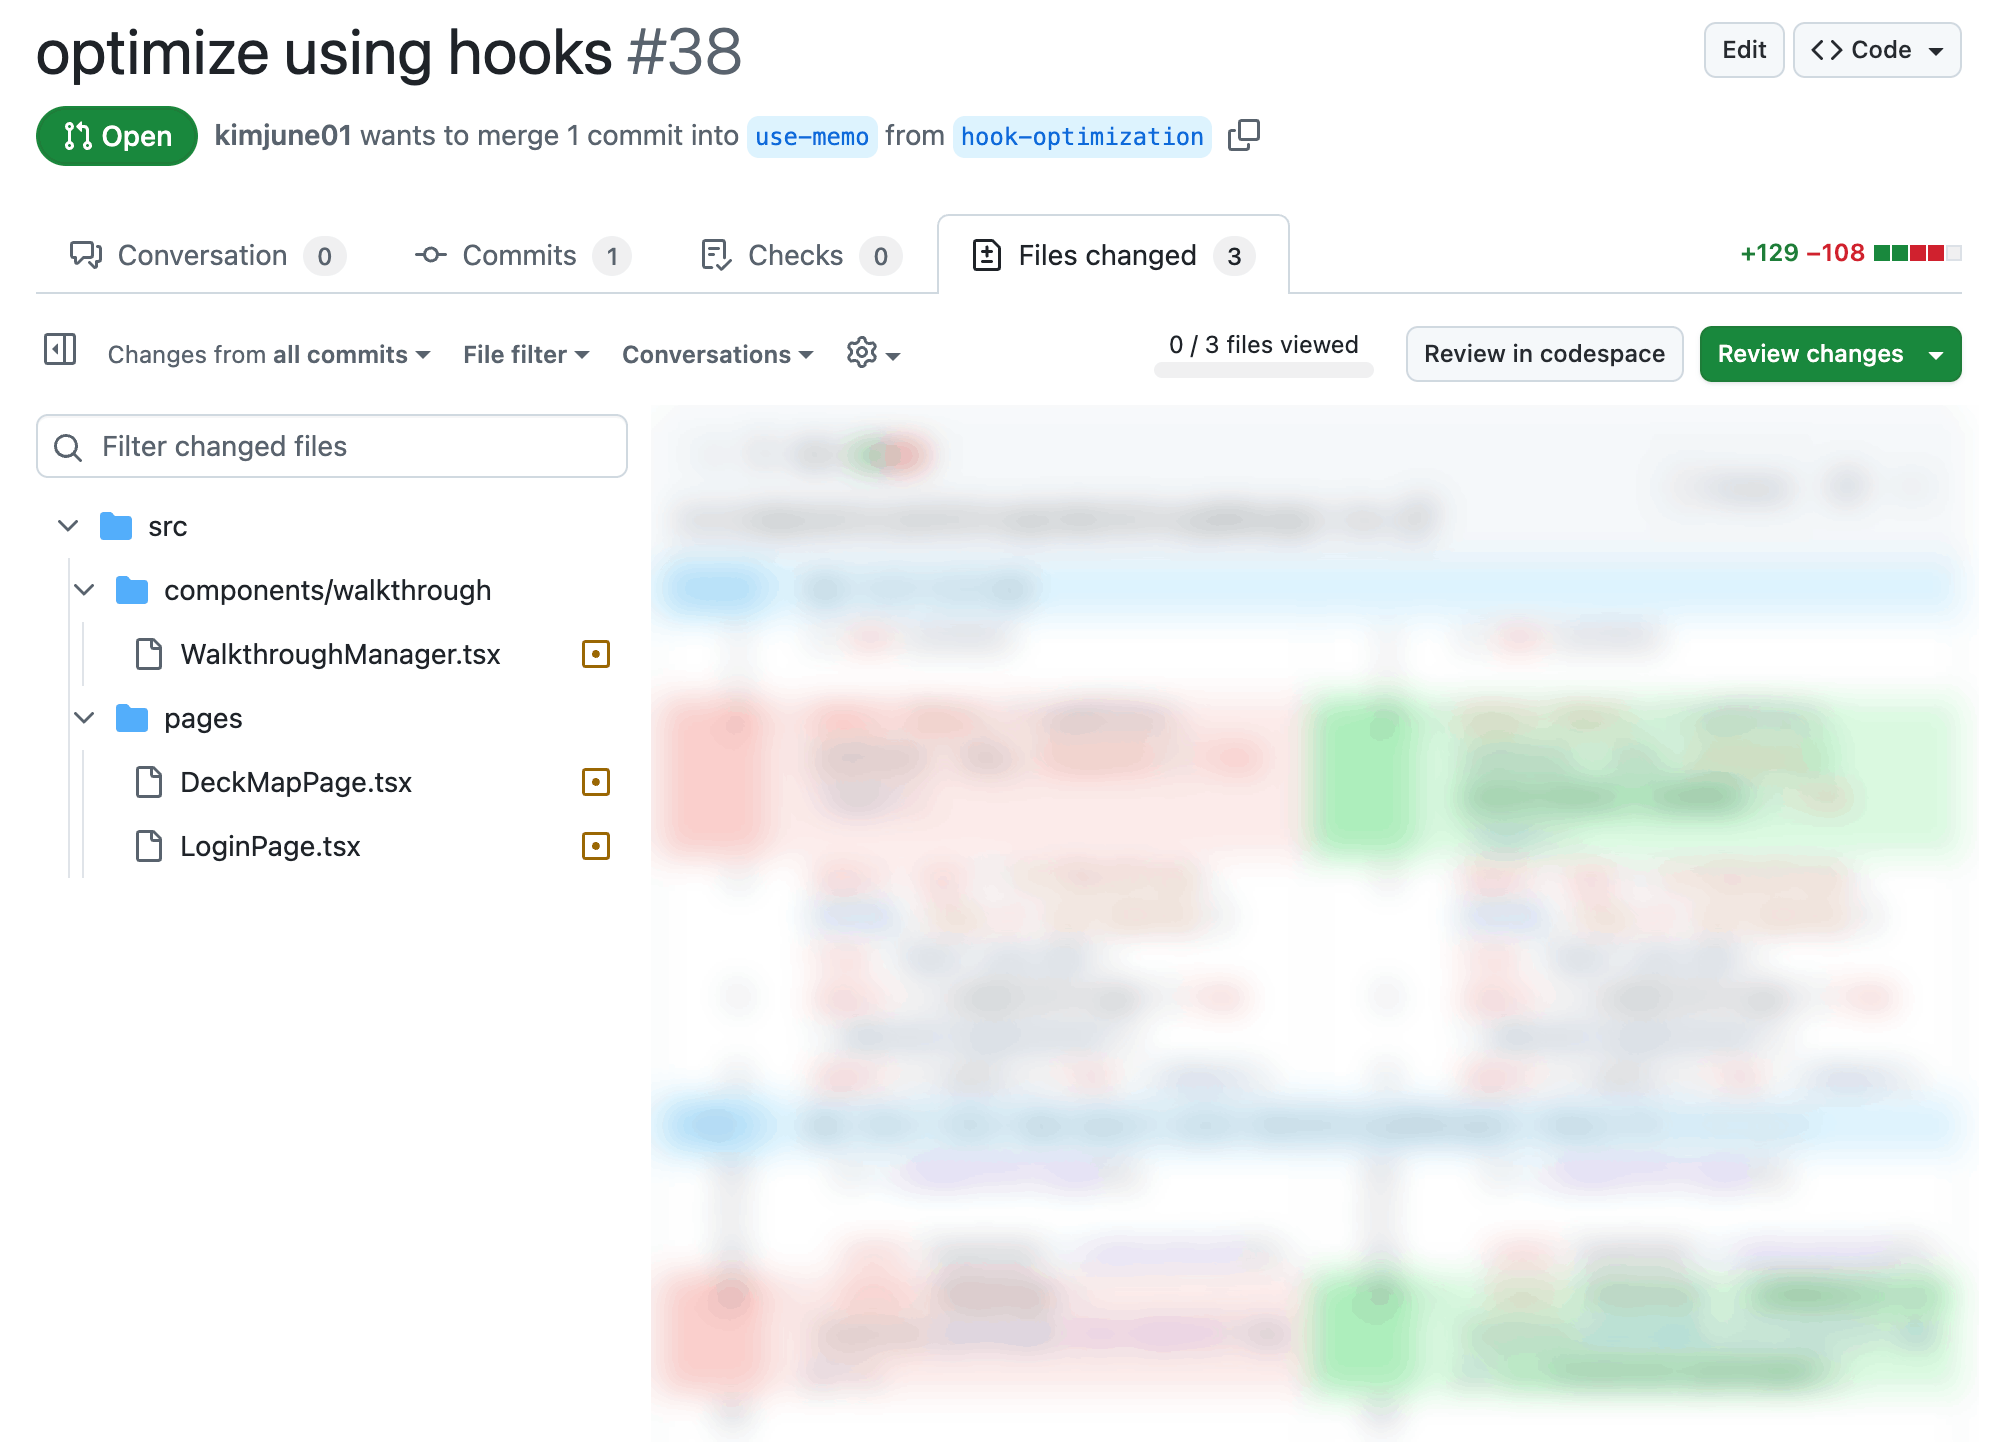
Task: Collapse the pages folder chevron
Action: tap(84, 718)
